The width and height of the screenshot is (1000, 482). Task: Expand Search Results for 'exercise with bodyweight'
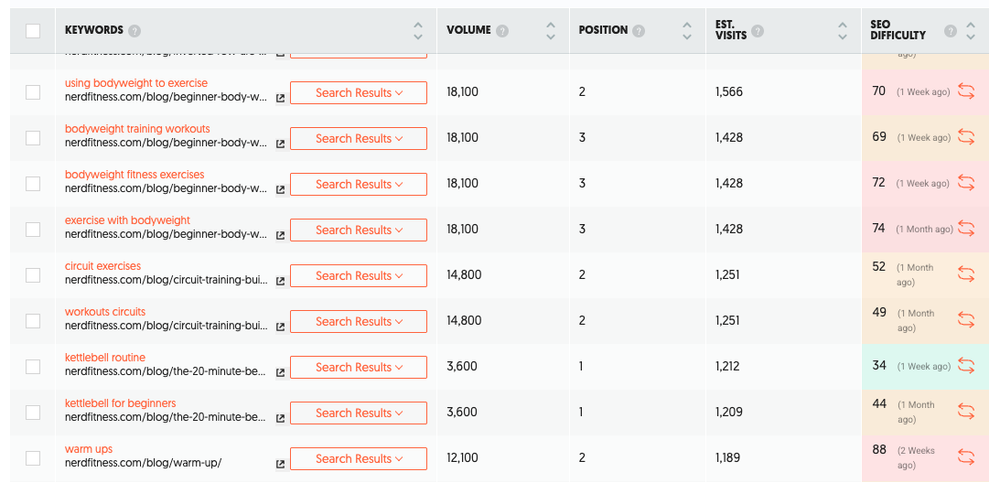[358, 230]
